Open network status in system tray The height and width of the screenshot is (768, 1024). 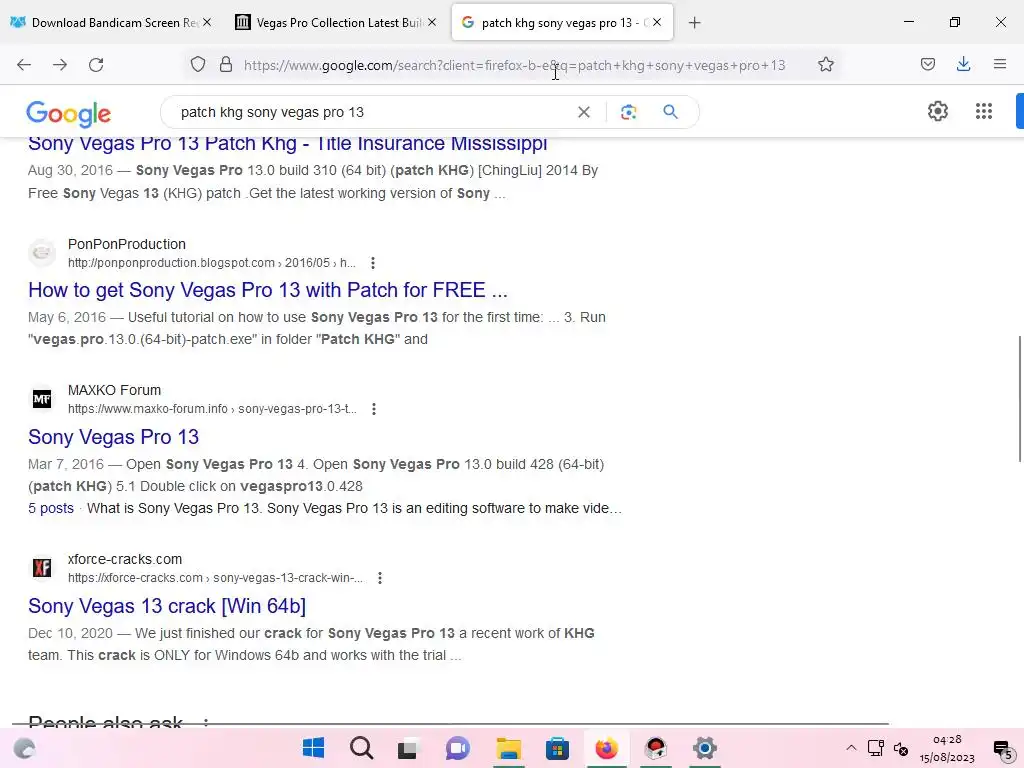pyautogui.click(x=875, y=748)
